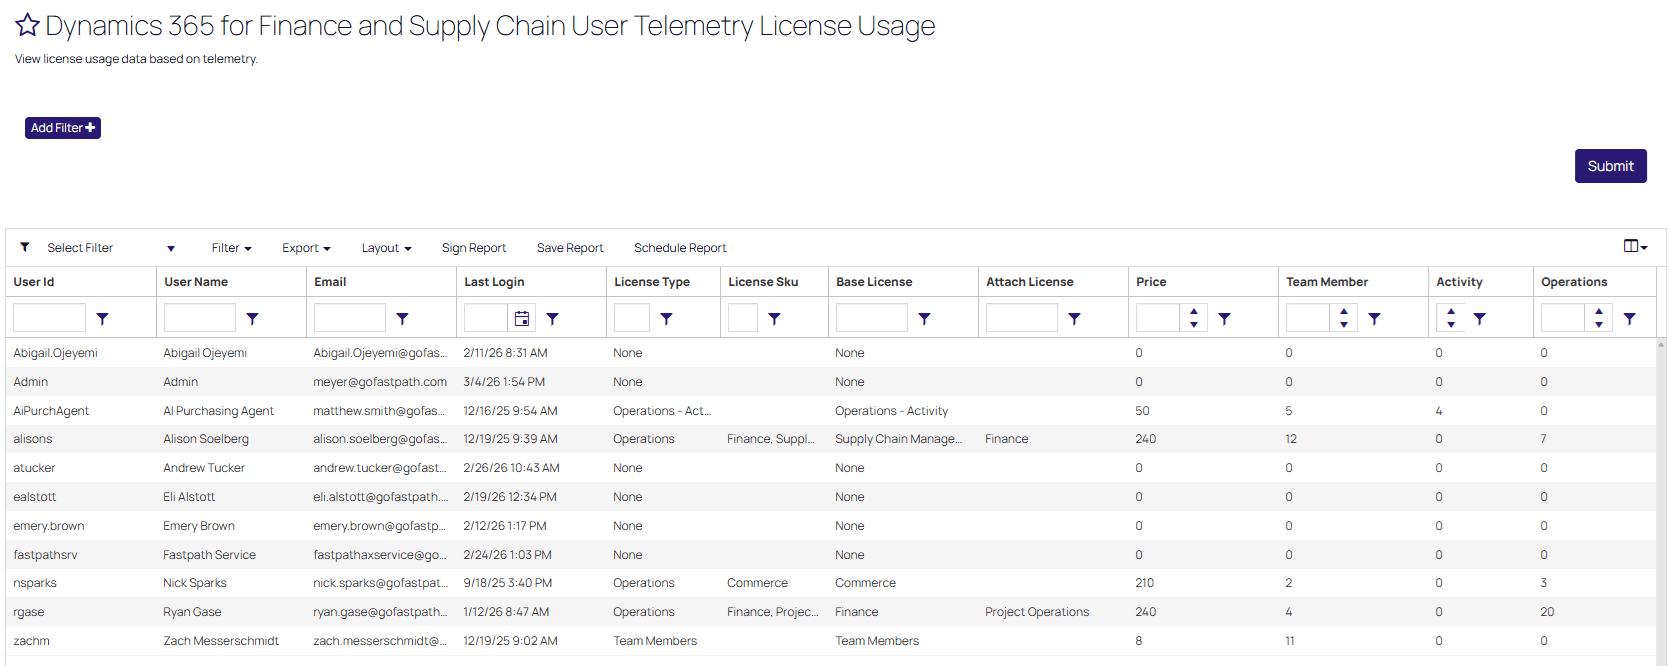
Task: Open the Layout dropdown menu
Action: point(386,248)
